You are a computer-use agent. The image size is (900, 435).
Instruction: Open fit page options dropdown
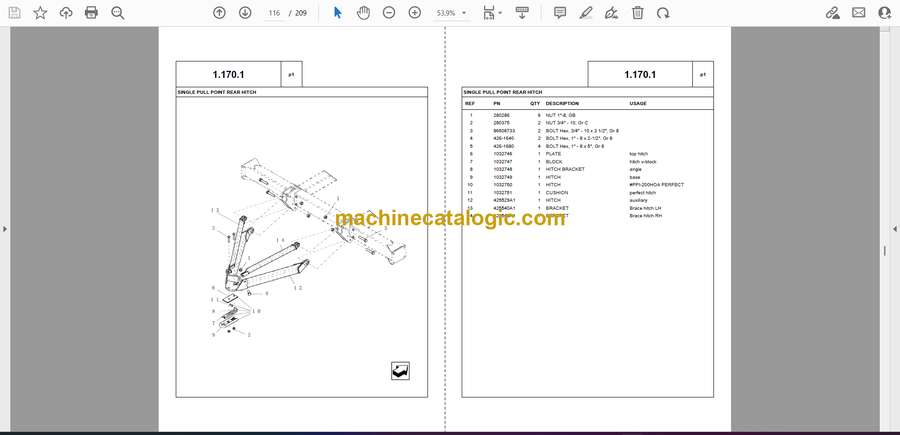click(492, 13)
